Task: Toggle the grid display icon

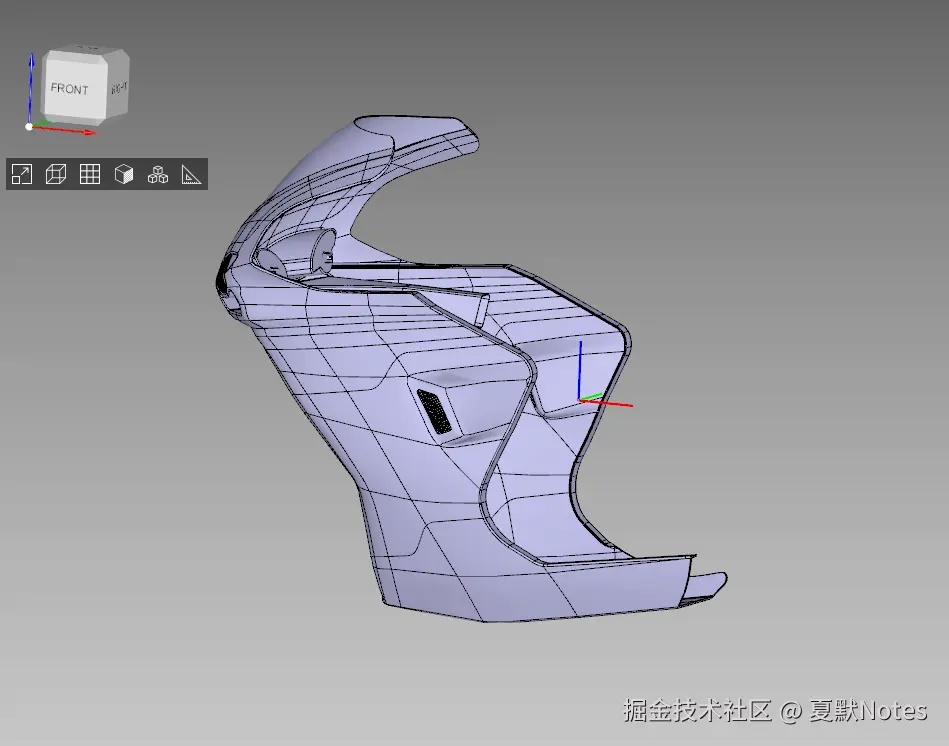Action: 89,174
